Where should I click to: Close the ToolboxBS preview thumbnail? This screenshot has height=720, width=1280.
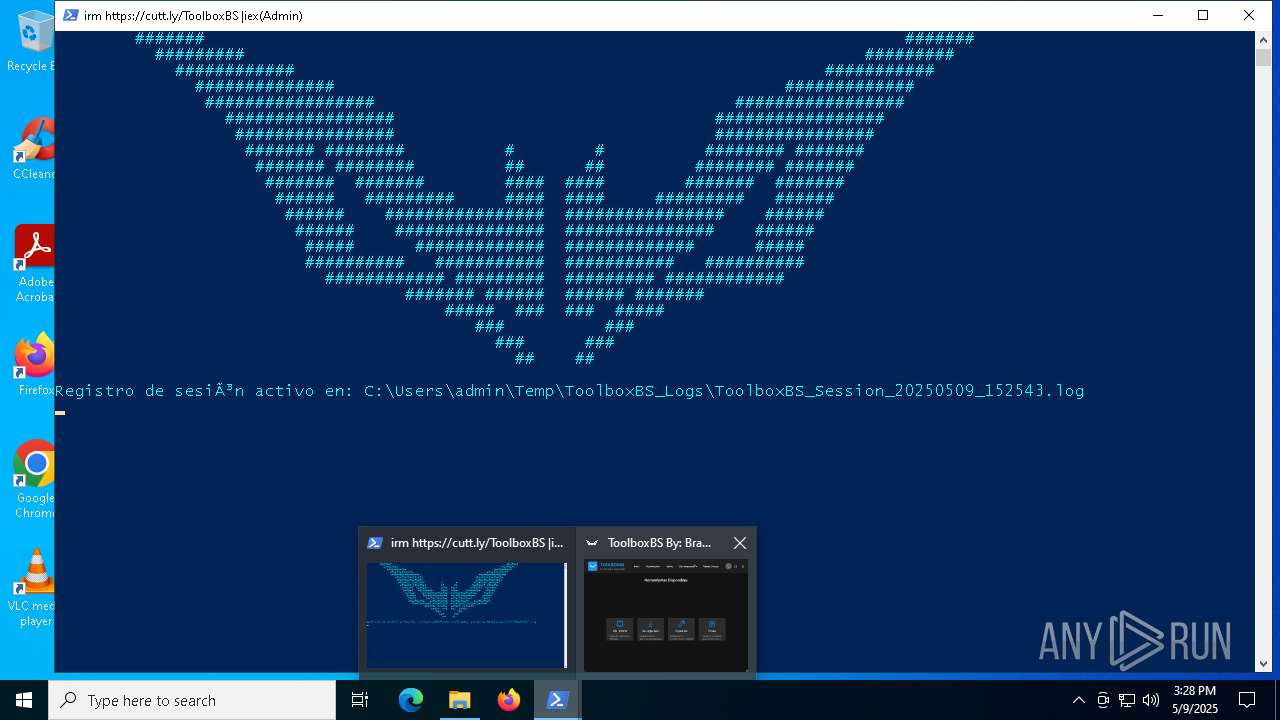point(739,543)
